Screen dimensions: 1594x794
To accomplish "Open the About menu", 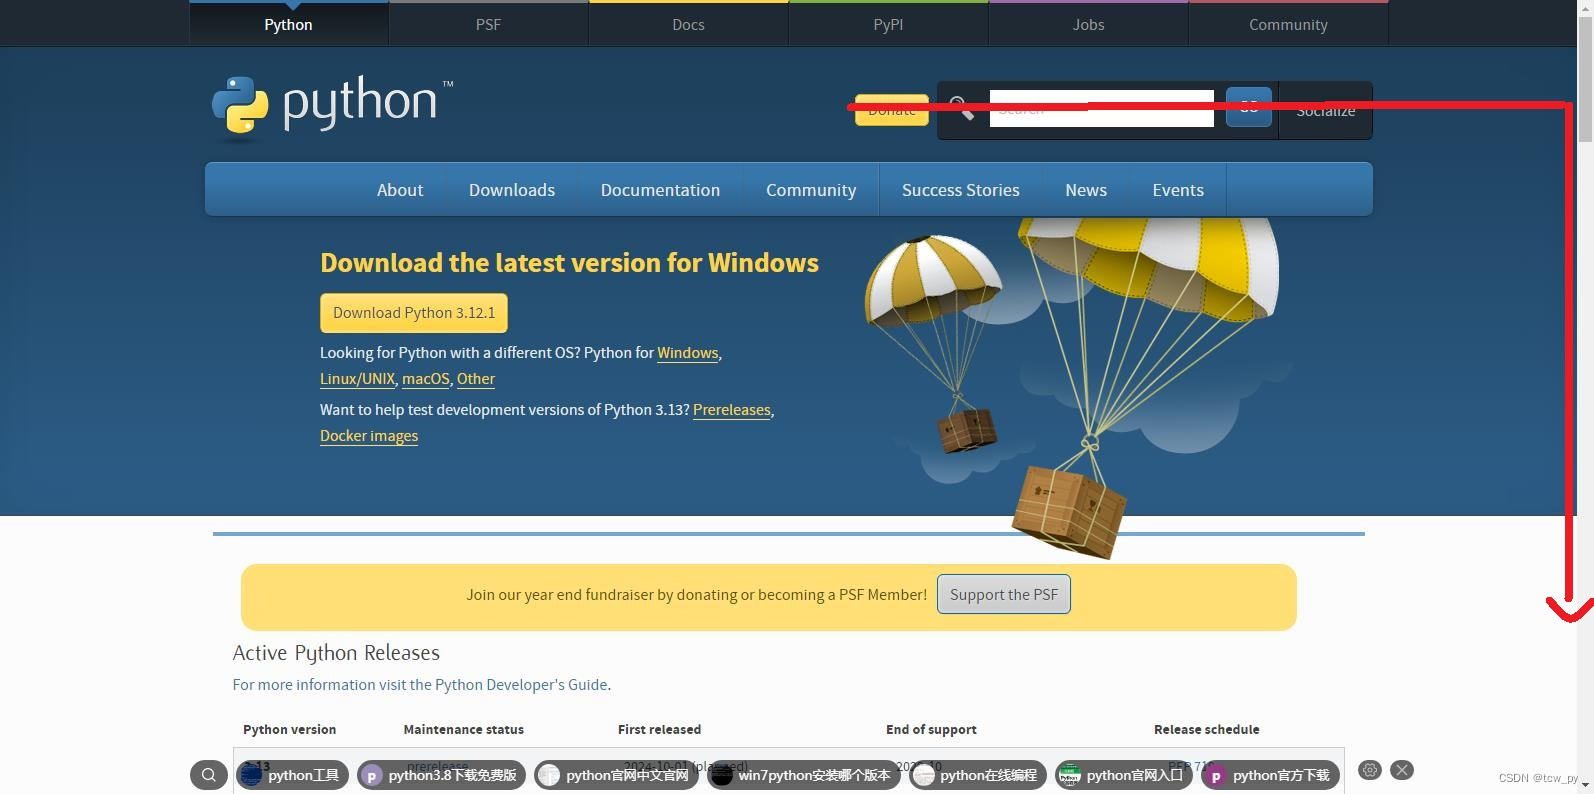I will pos(400,190).
